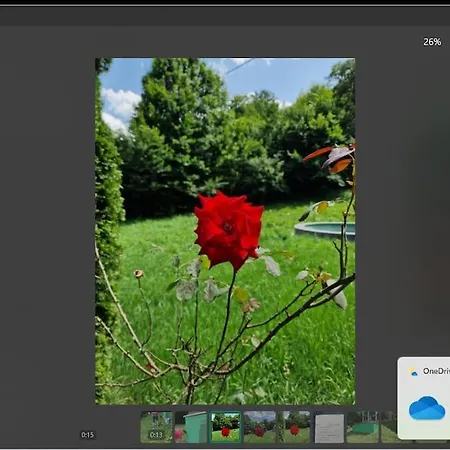Select the green shed thumbnail in filmstrip
This screenshot has width=450, height=450.
191,427
